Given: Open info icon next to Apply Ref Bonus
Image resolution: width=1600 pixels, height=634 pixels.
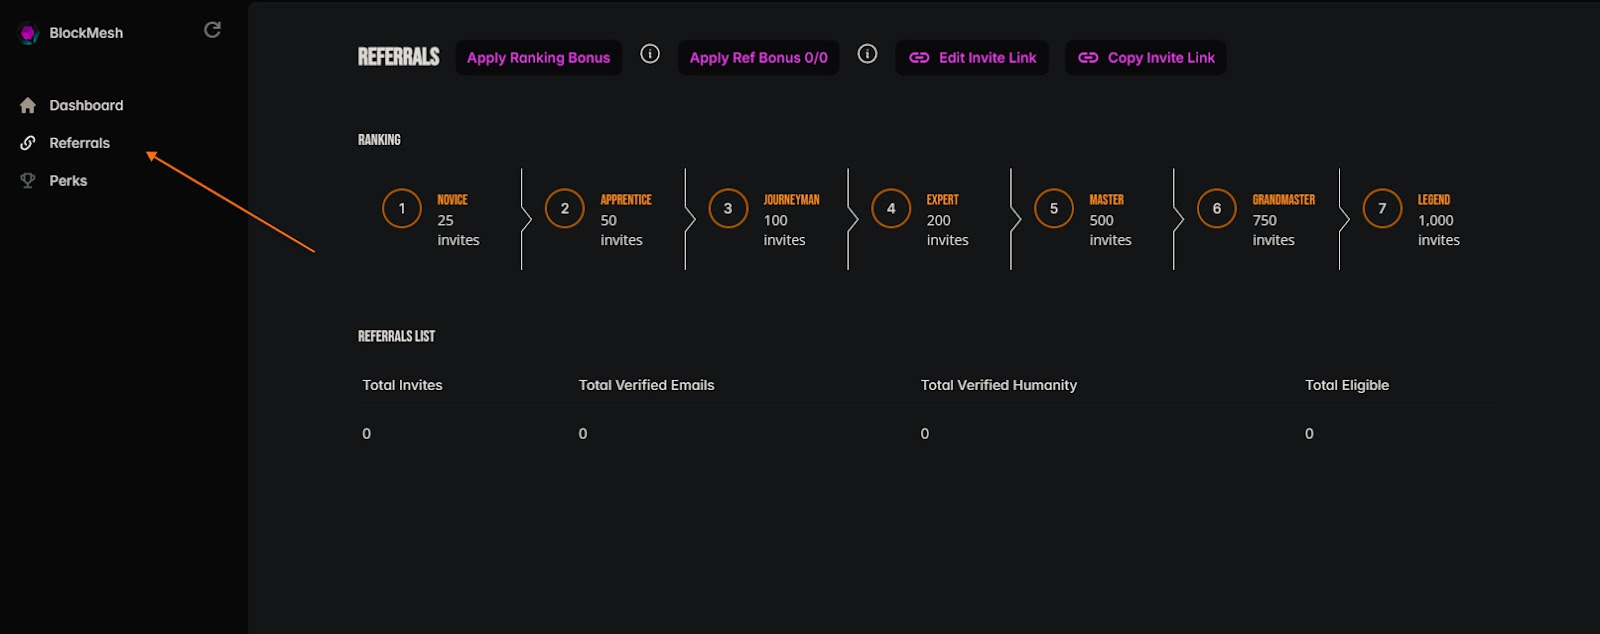Looking at the screenshot, I should 867,54.
